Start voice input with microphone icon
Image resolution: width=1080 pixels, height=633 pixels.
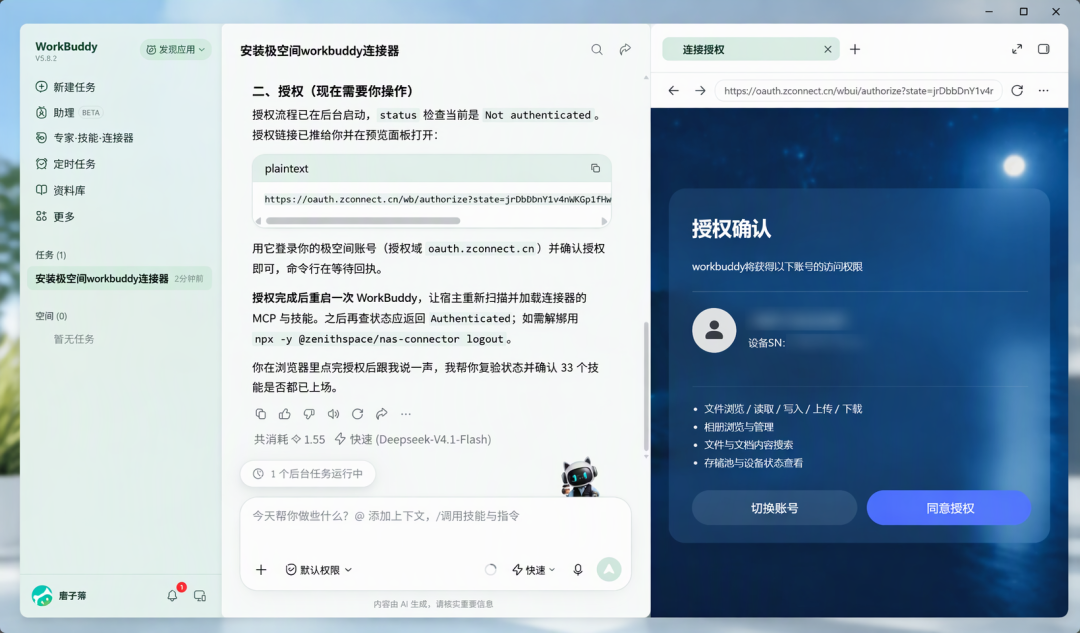point(578,570)
